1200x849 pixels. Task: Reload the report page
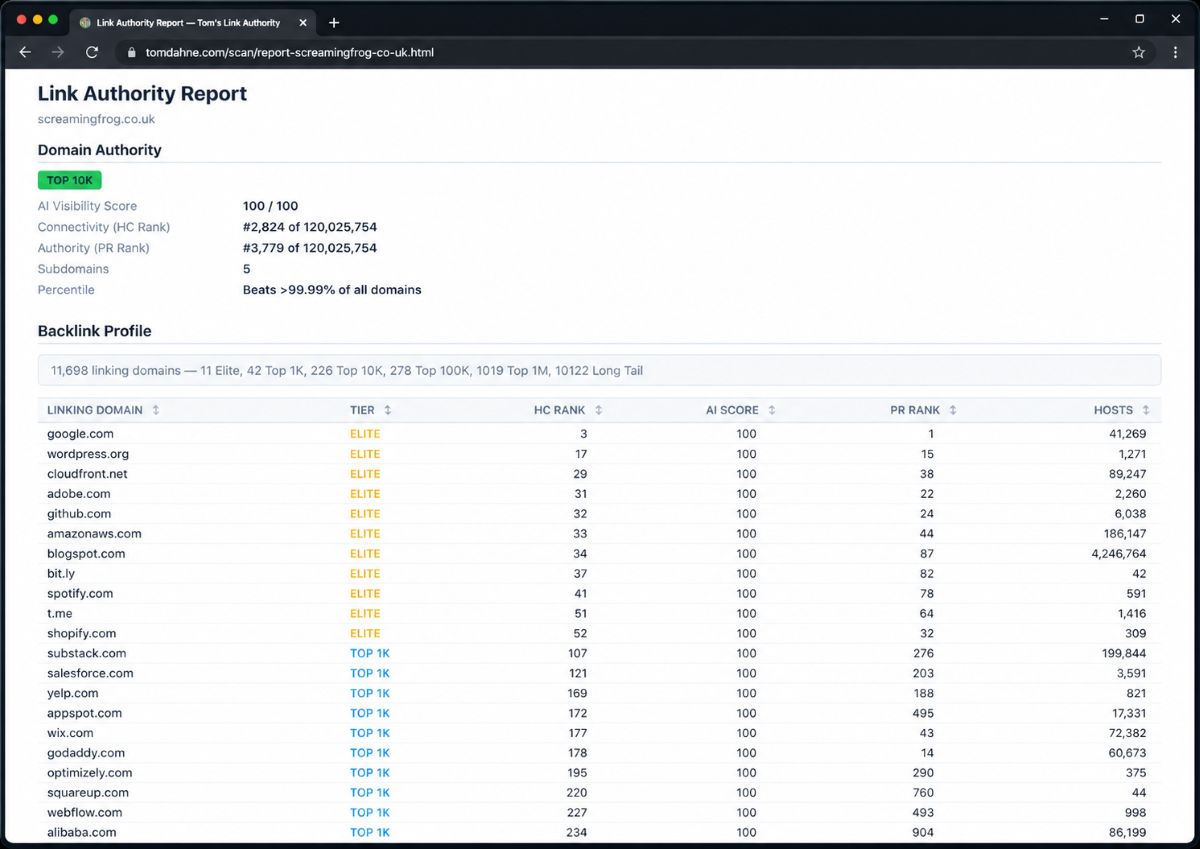(x=91, y=52)
